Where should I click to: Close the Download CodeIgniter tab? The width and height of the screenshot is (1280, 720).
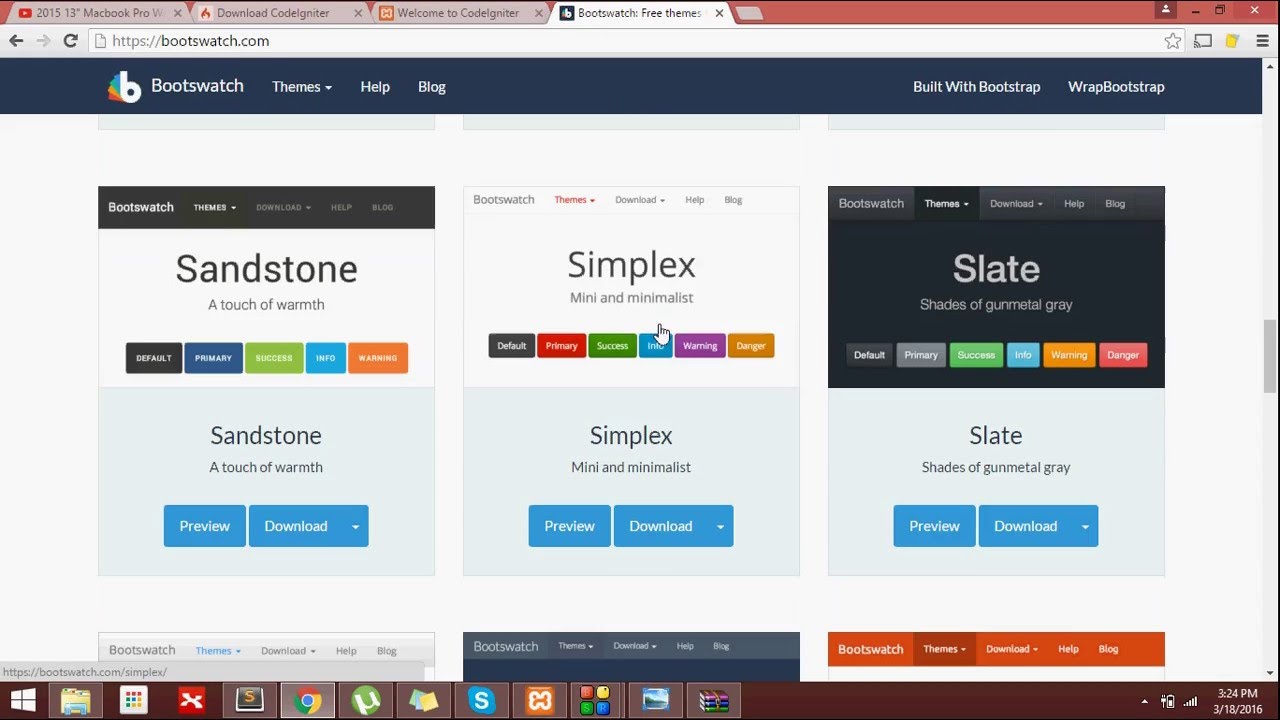click(358, 13)
